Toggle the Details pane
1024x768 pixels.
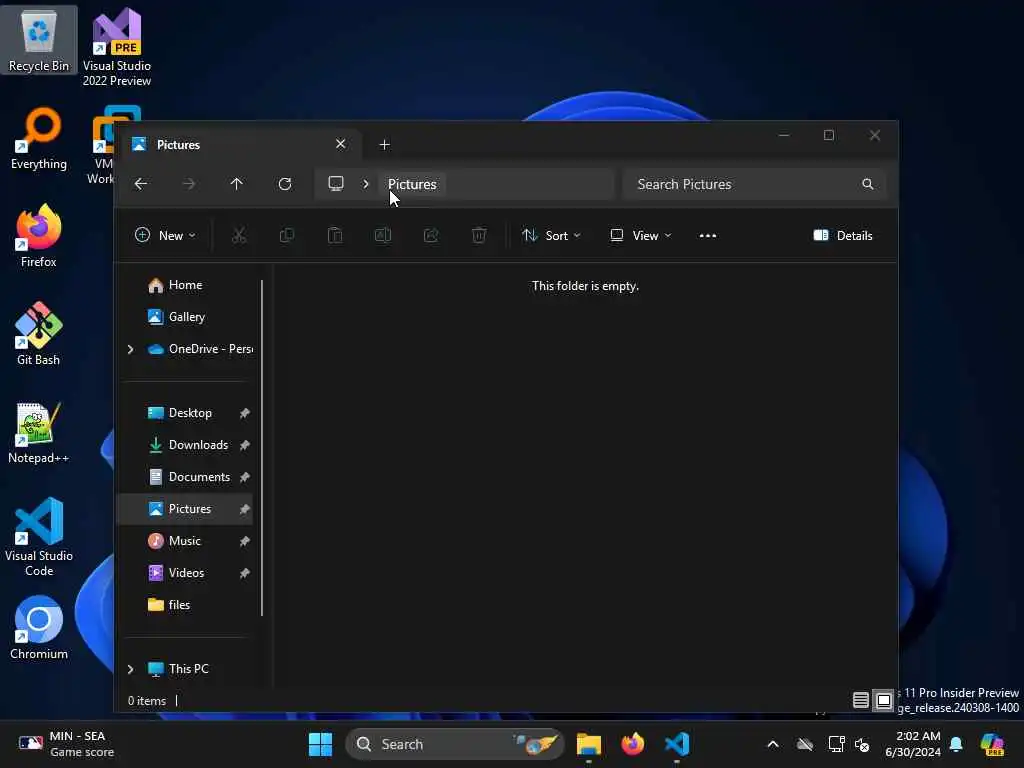click(843, 236)
